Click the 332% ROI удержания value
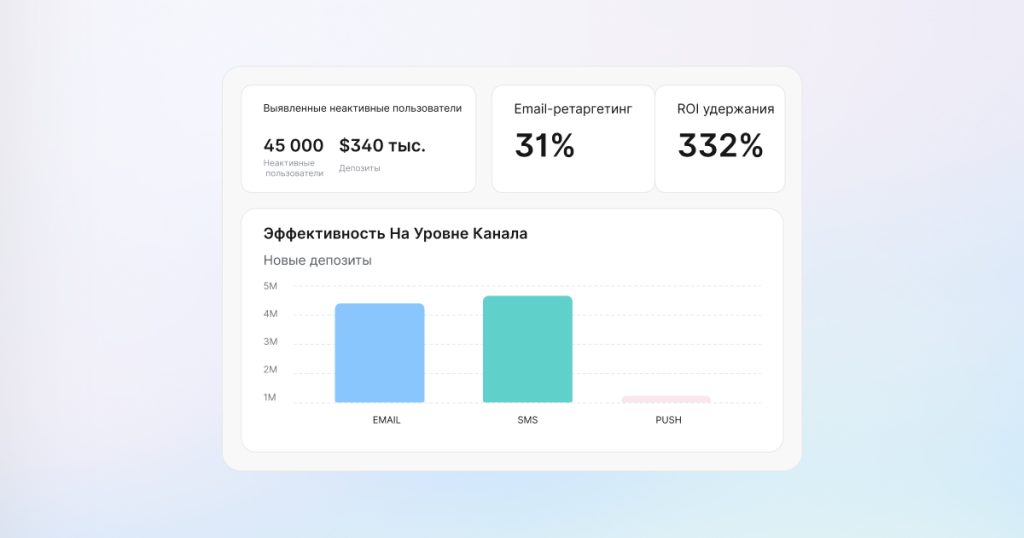The image size is (1024, 538). click(x=720, y=146)
